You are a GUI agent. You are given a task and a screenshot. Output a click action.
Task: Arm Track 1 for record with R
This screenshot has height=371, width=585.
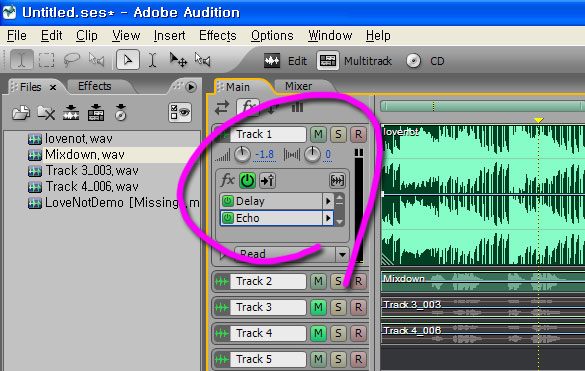tap(358, 134)
